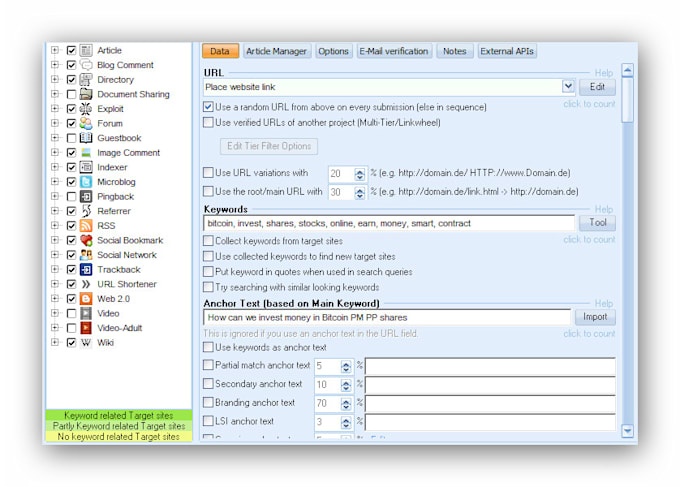Click the Tool button beside Keywords
Viewport: 680px width, 487px height.
[597, 222]
